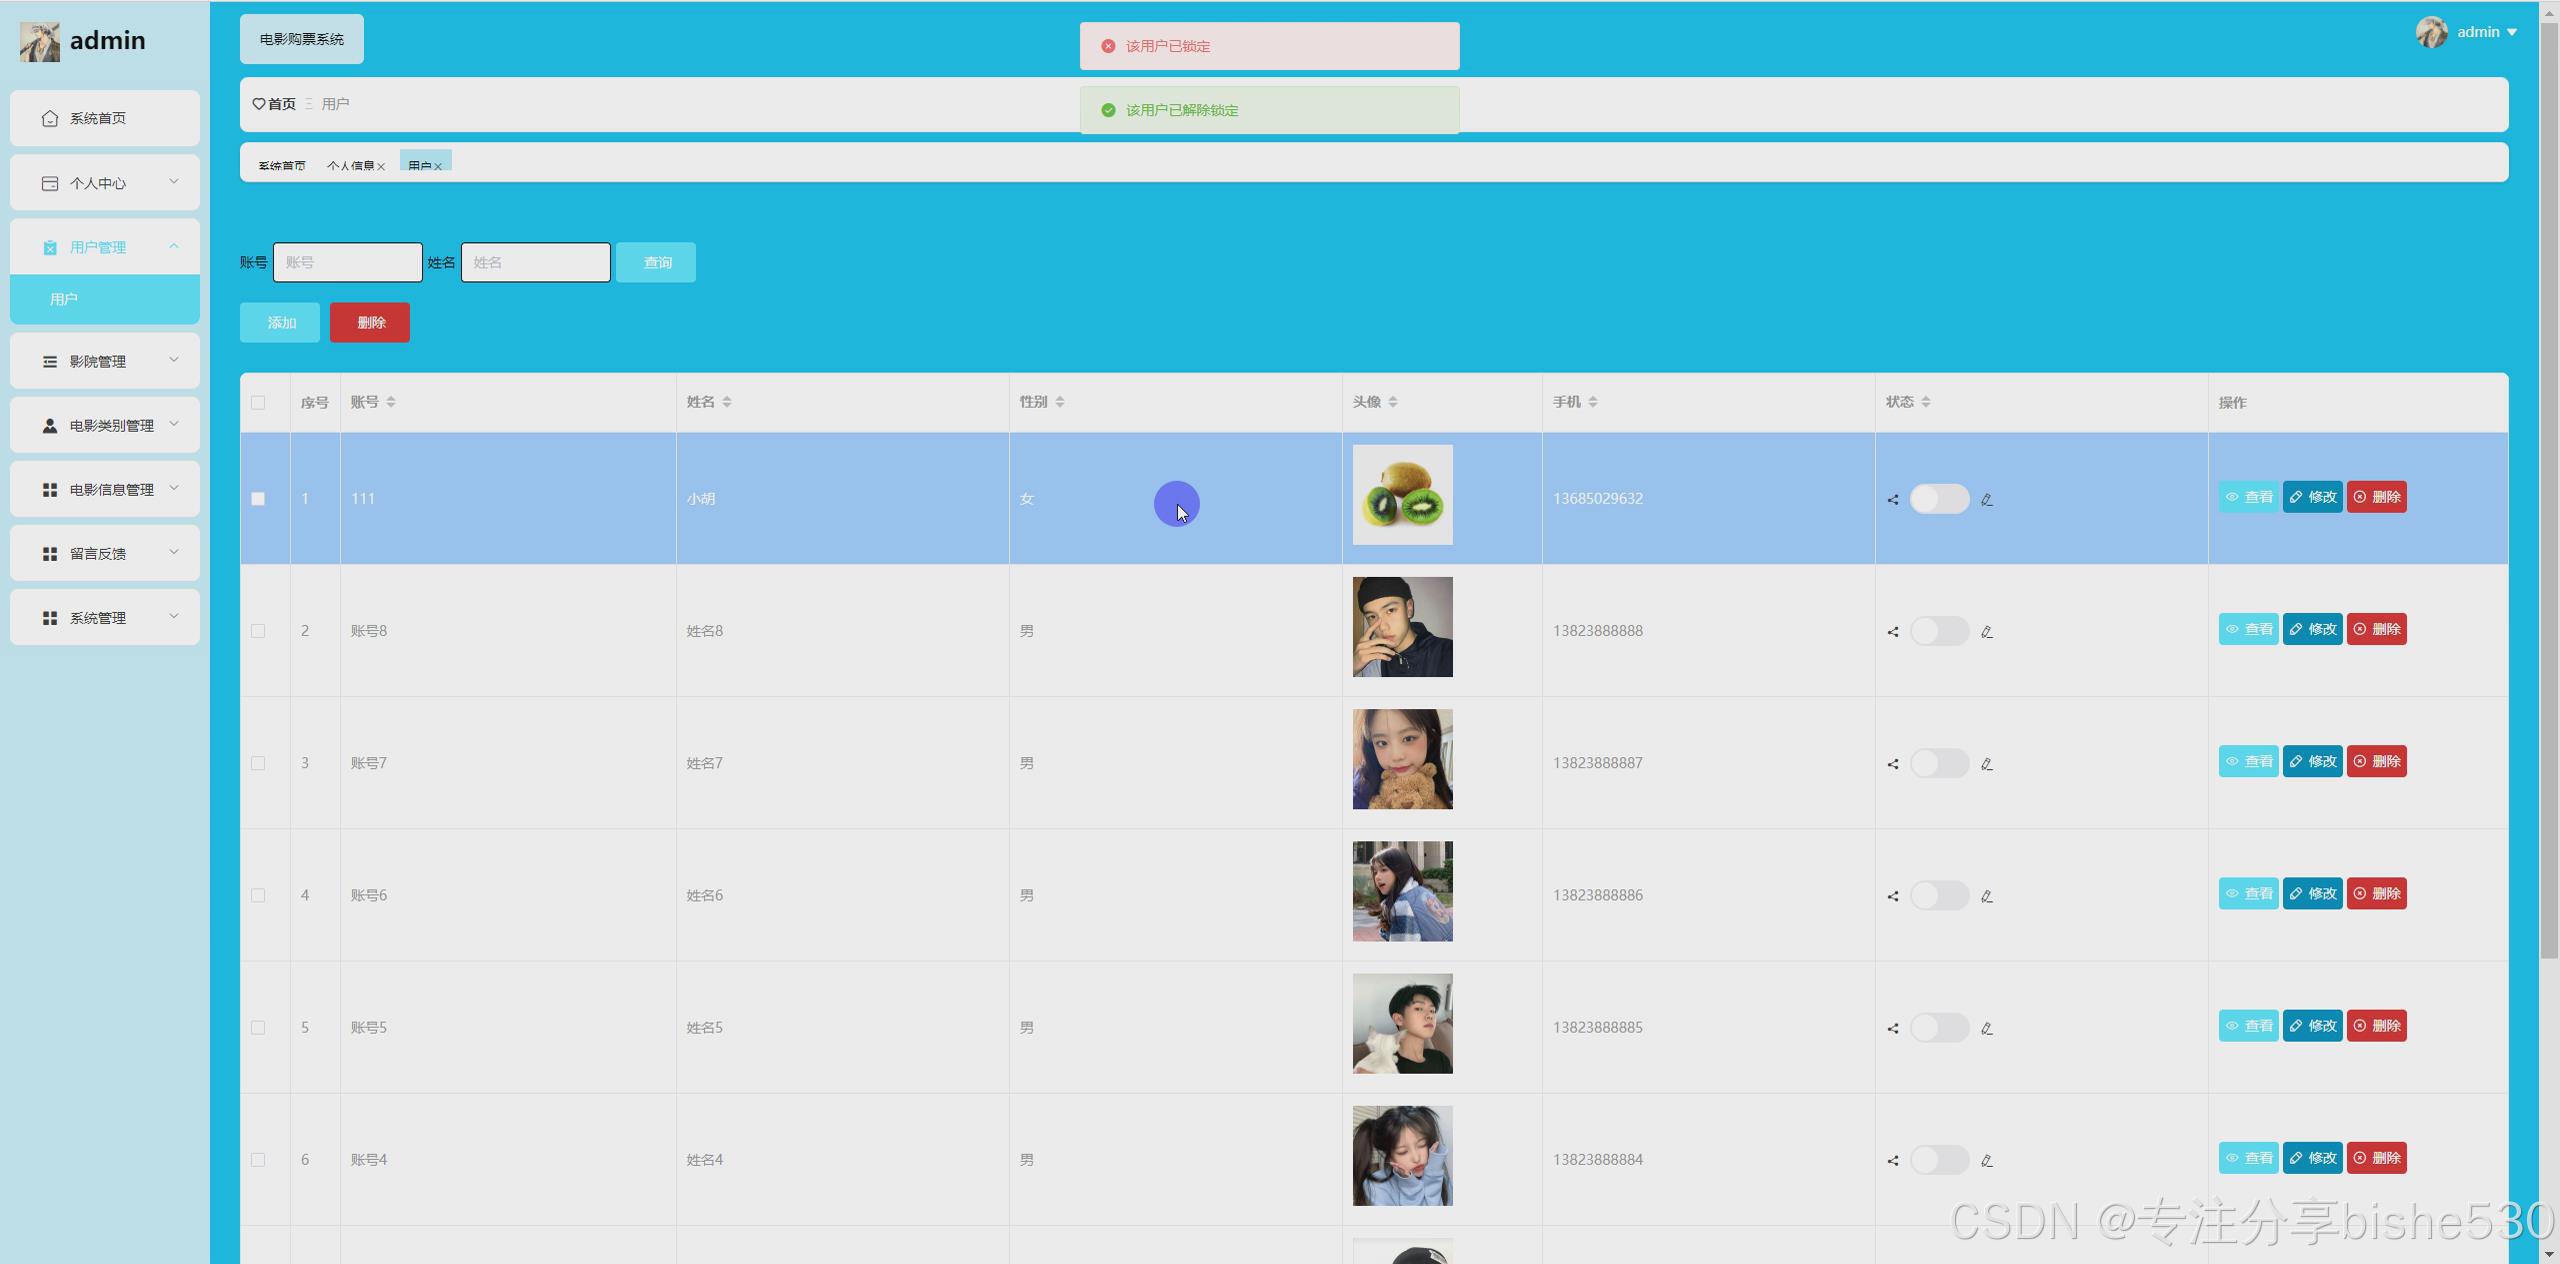Open the kiwi avatar thumbnail of user 111
This screenshot has width=2560, height=1264.
point(1402,495)
